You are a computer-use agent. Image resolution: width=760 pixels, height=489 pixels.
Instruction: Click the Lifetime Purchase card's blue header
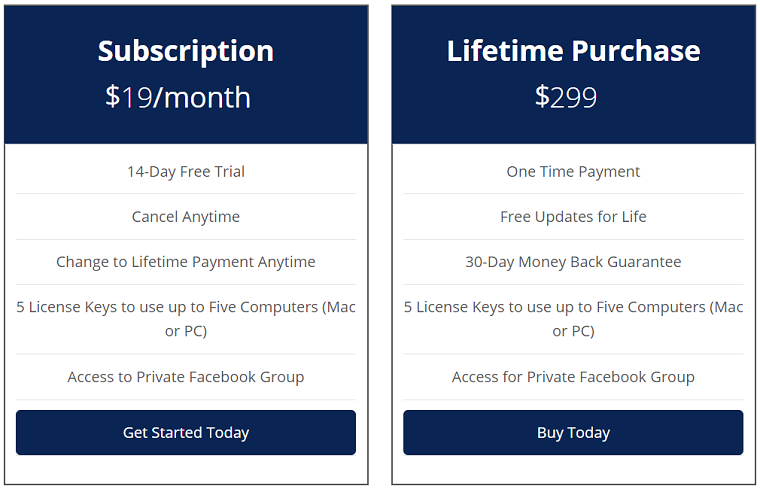tap(573, 75)
